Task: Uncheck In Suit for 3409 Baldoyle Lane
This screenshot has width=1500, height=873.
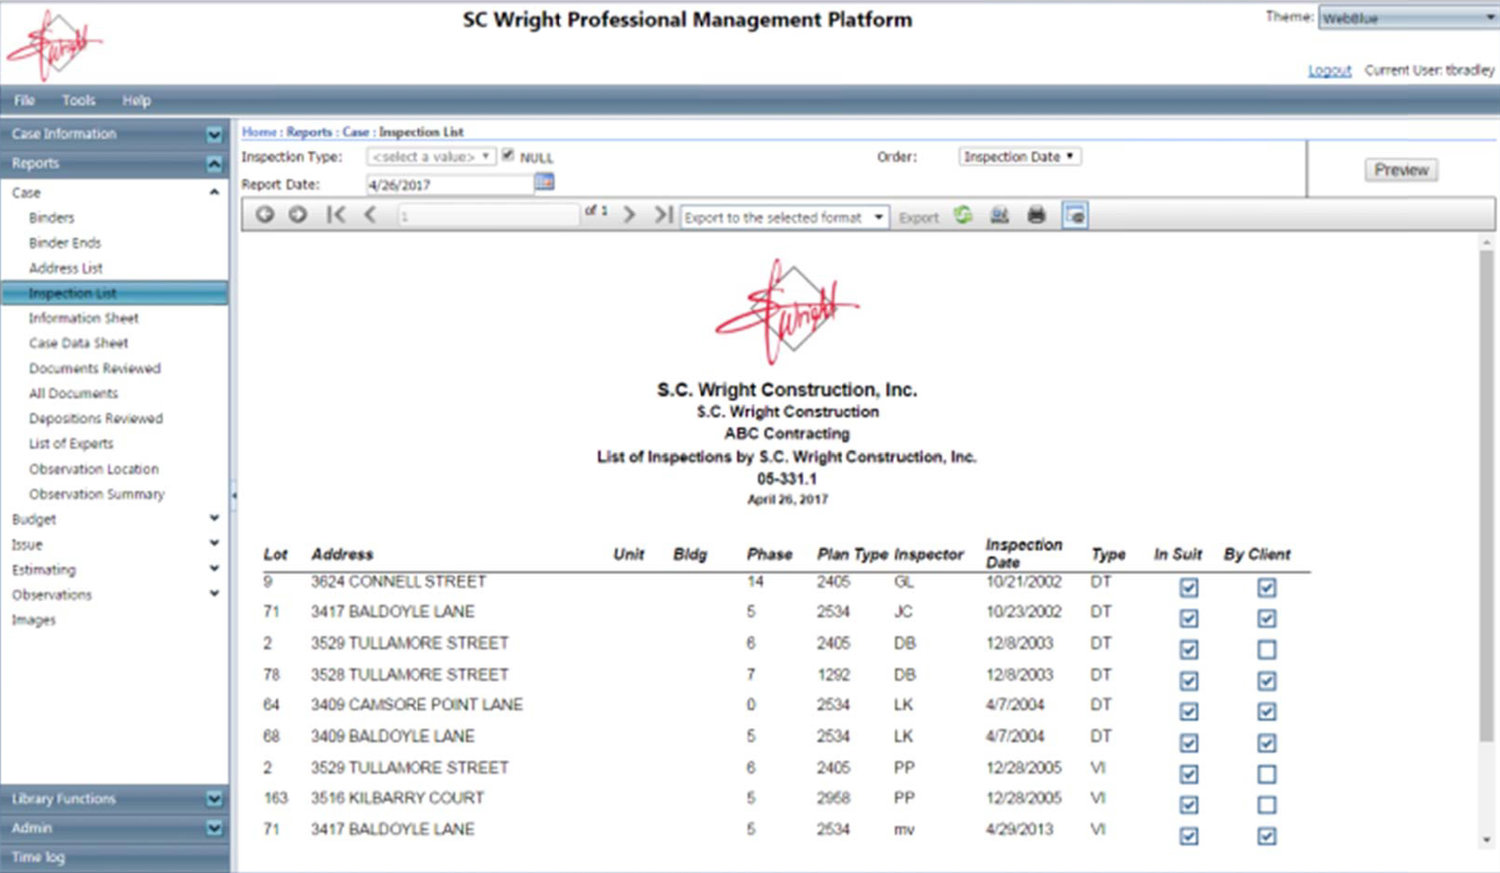Action: [x=1188, y=743]
